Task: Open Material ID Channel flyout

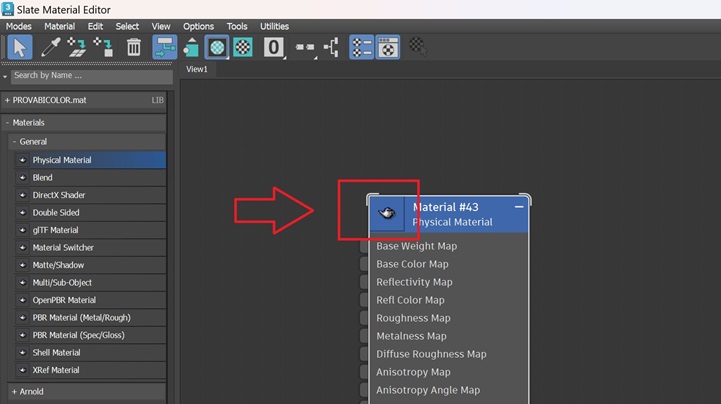Action: pos(274,47)
